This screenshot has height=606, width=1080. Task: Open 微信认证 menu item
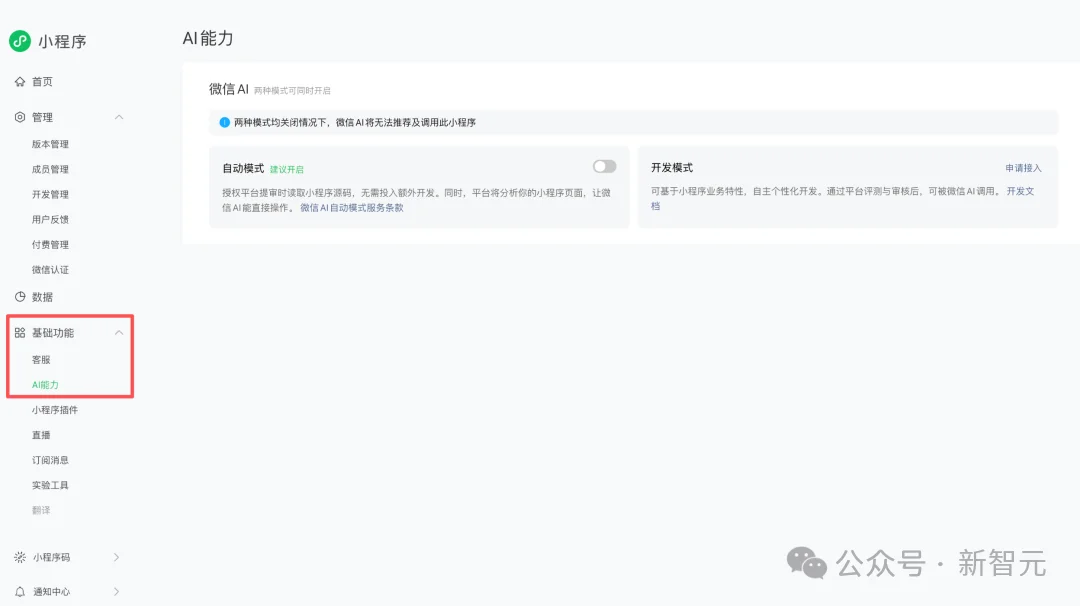click(x=50, y=270)
